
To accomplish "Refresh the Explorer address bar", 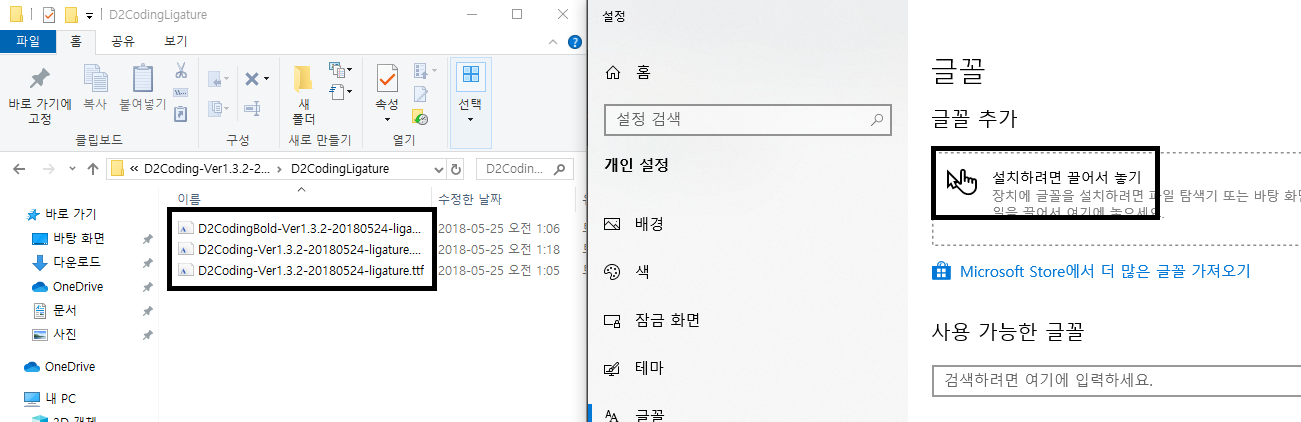I will tap(456, 168).
